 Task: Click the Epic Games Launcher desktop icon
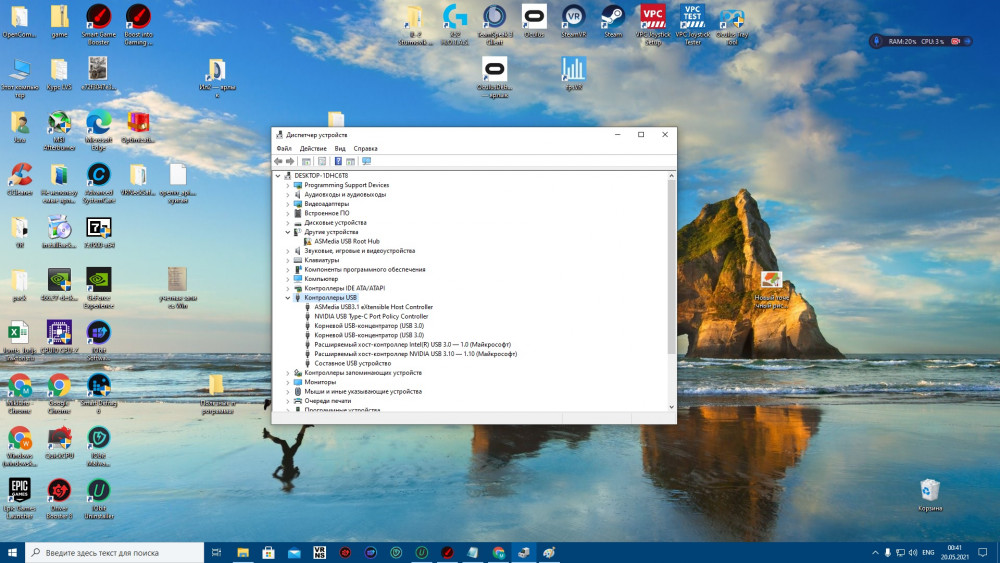click(x=19, y=490)
